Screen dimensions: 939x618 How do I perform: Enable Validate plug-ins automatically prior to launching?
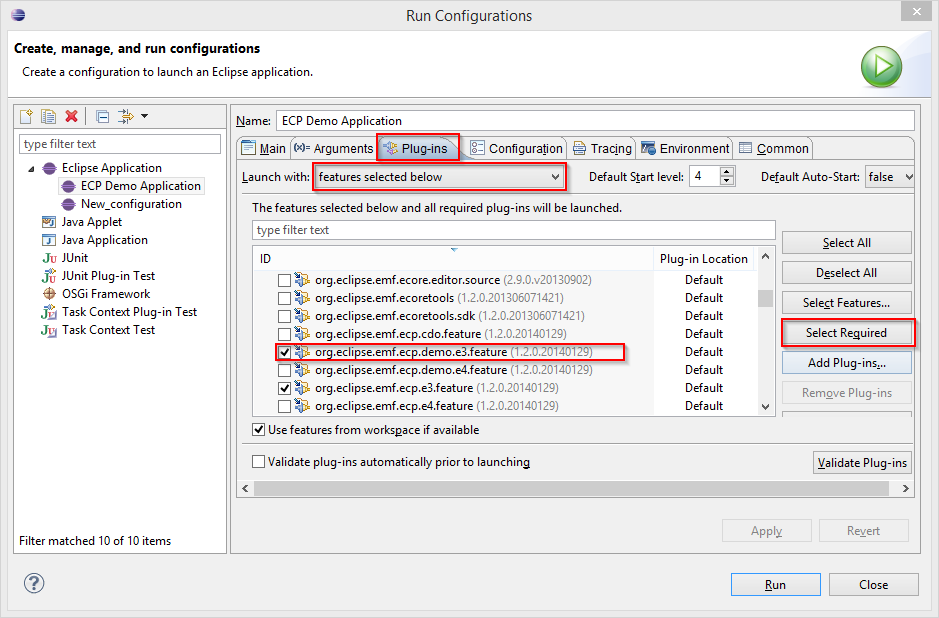[259, 462]
